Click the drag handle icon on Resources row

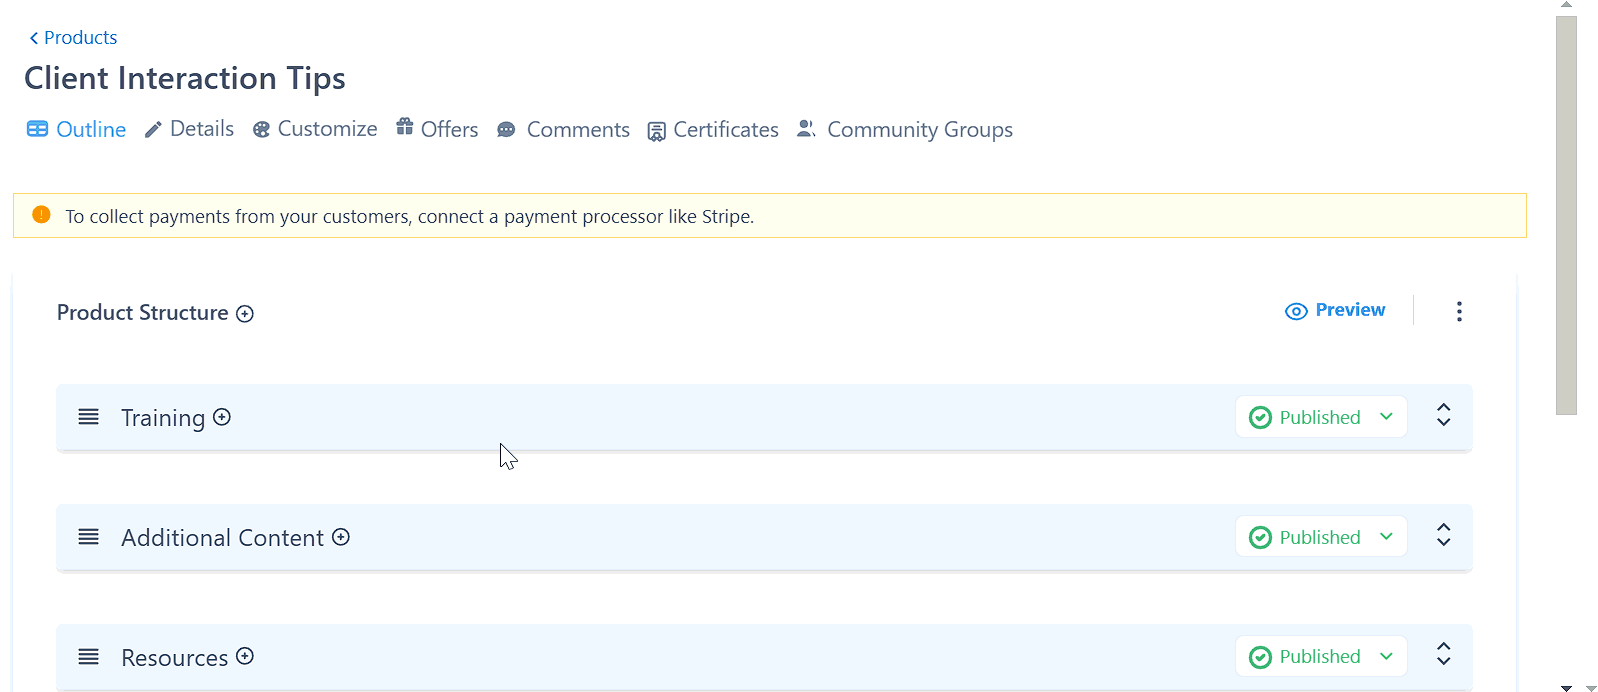(x=89, y=657)
